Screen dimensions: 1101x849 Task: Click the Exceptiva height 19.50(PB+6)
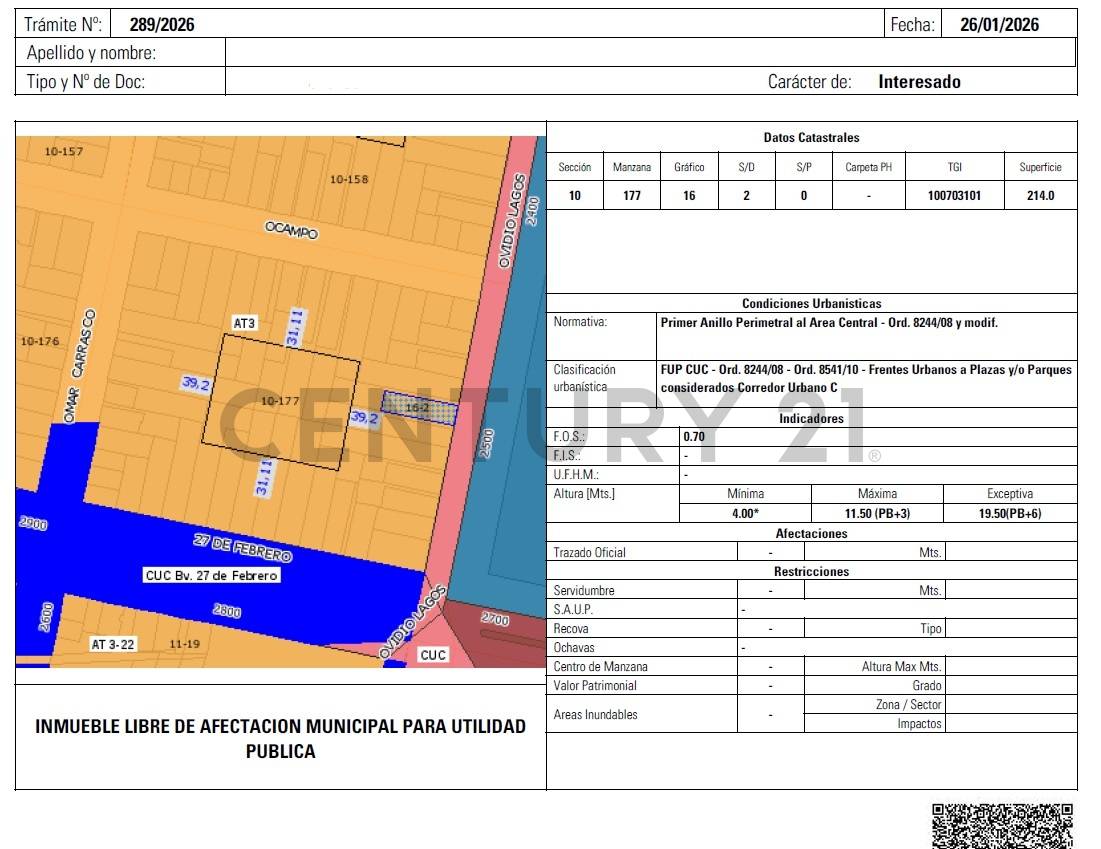click(x=1009, y=513)
